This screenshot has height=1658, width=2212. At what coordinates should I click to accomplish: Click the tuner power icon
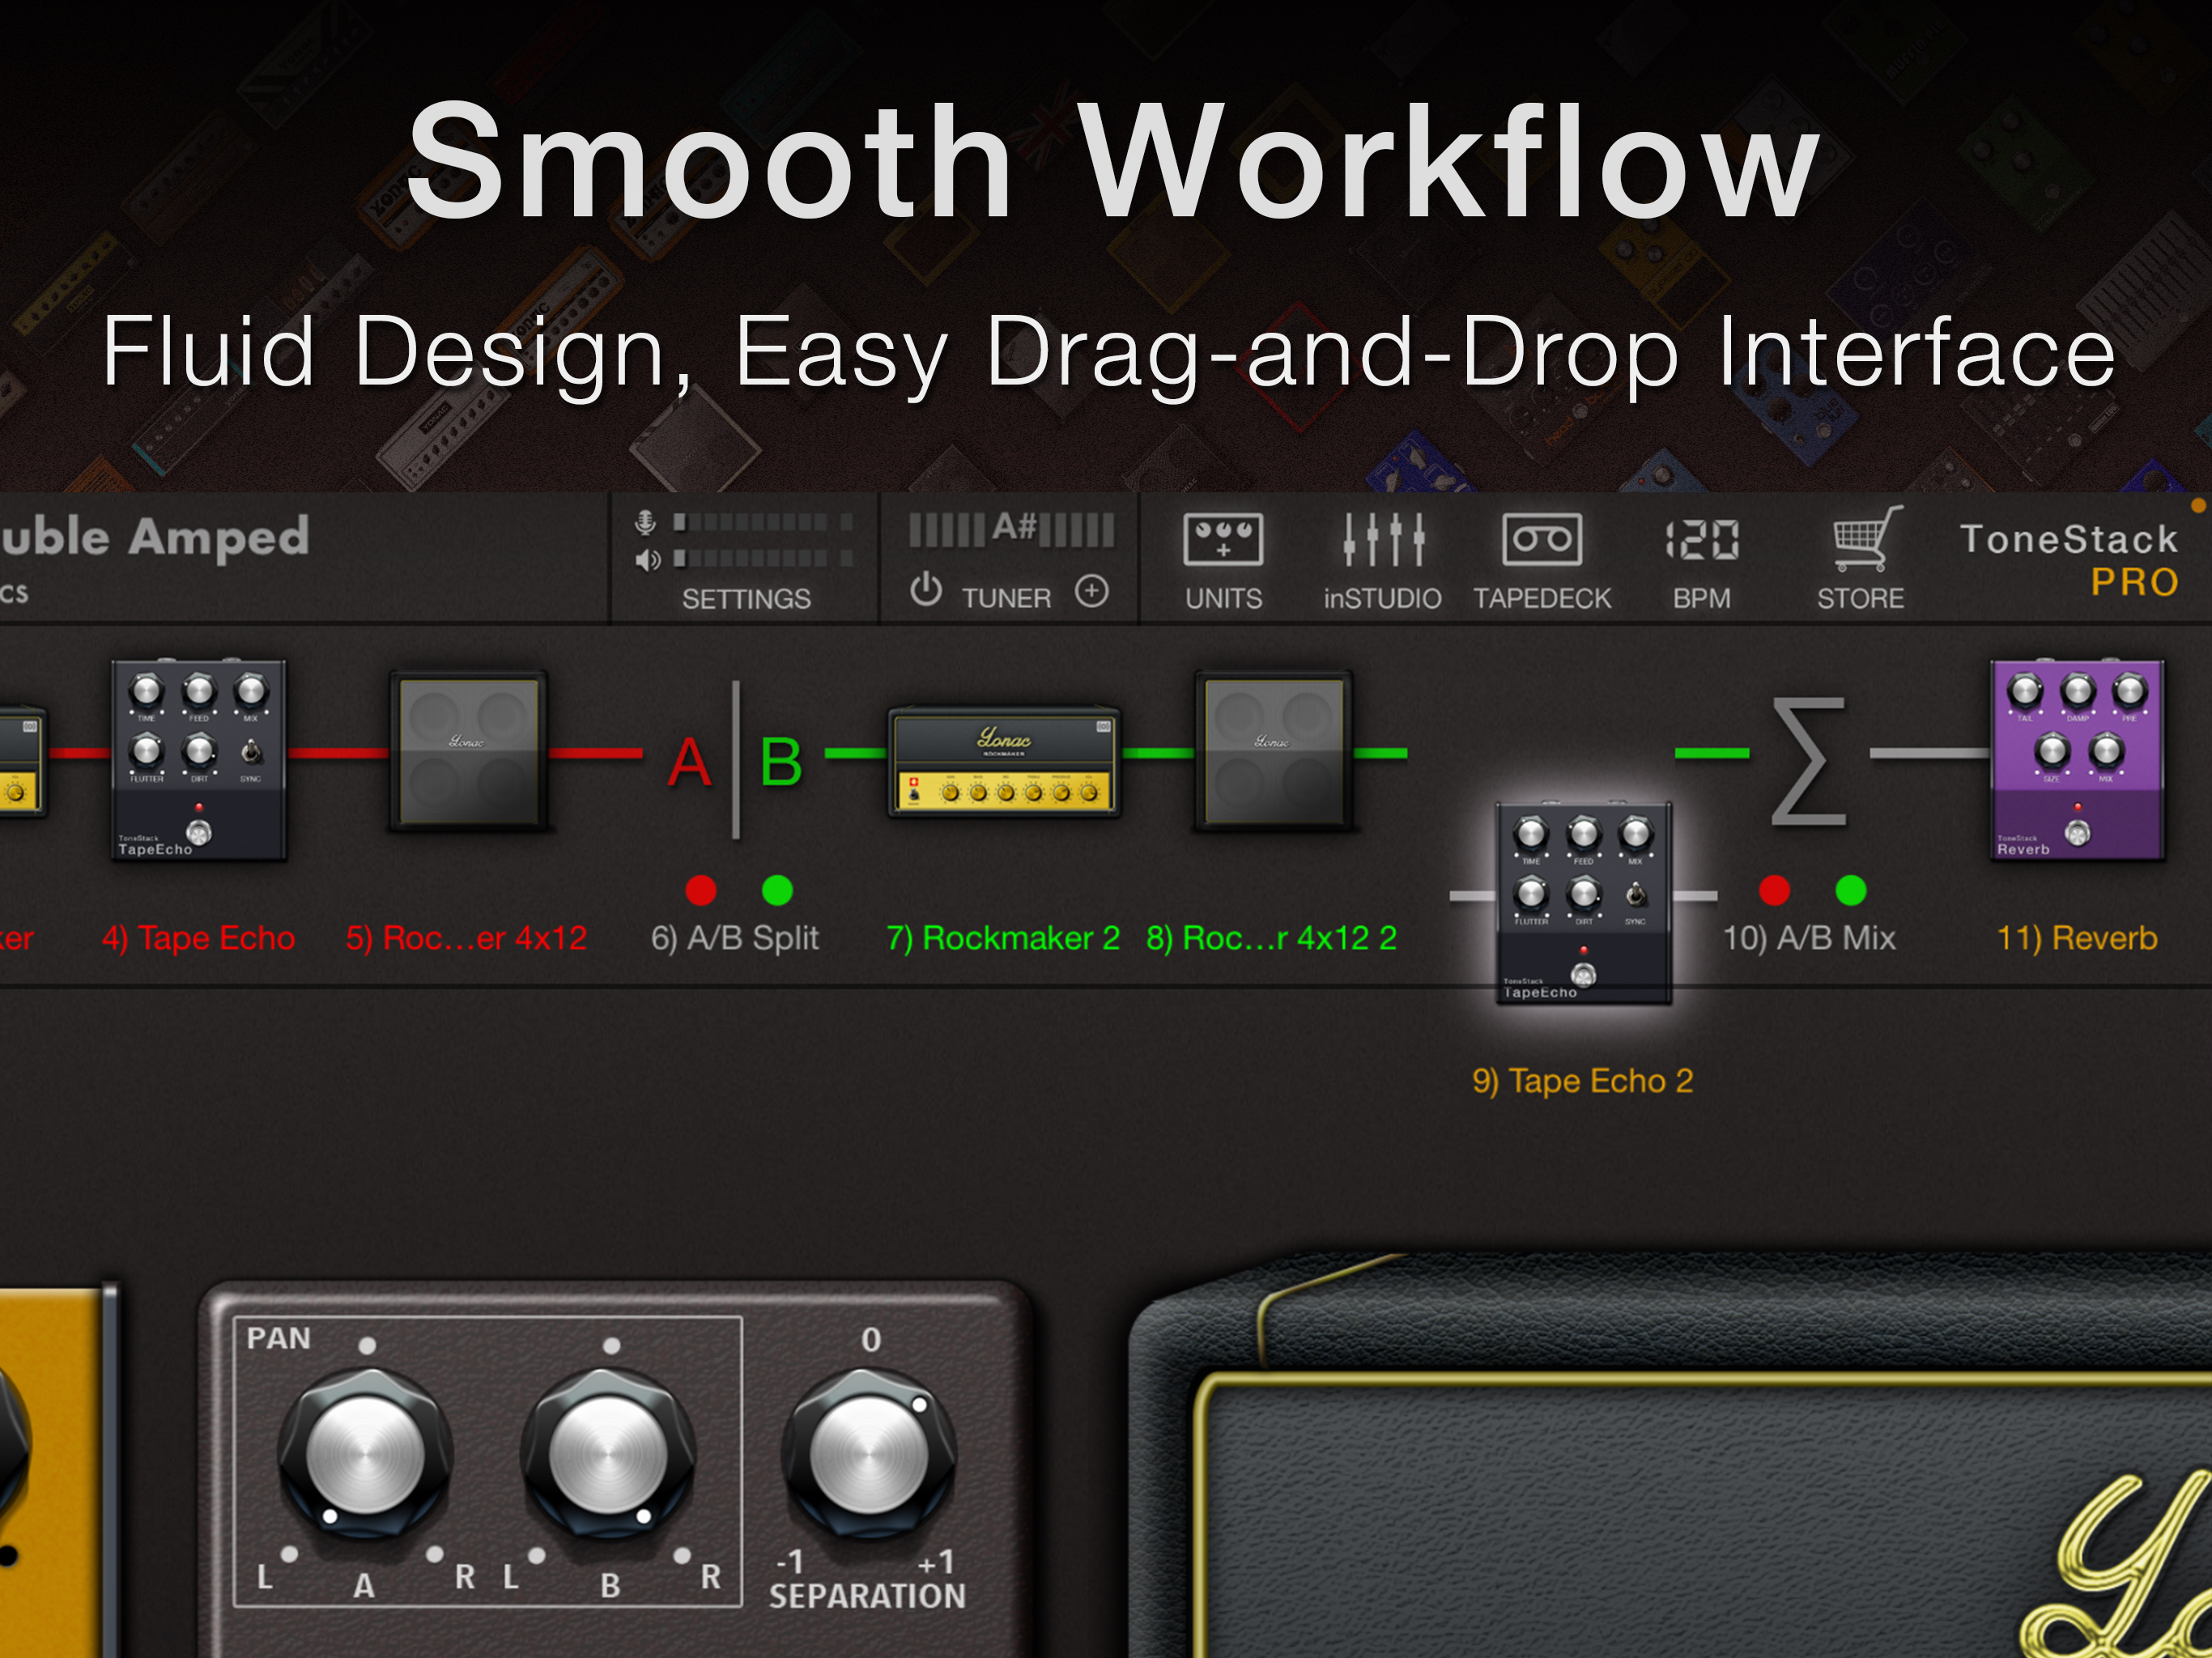click(x=926, y=590)
